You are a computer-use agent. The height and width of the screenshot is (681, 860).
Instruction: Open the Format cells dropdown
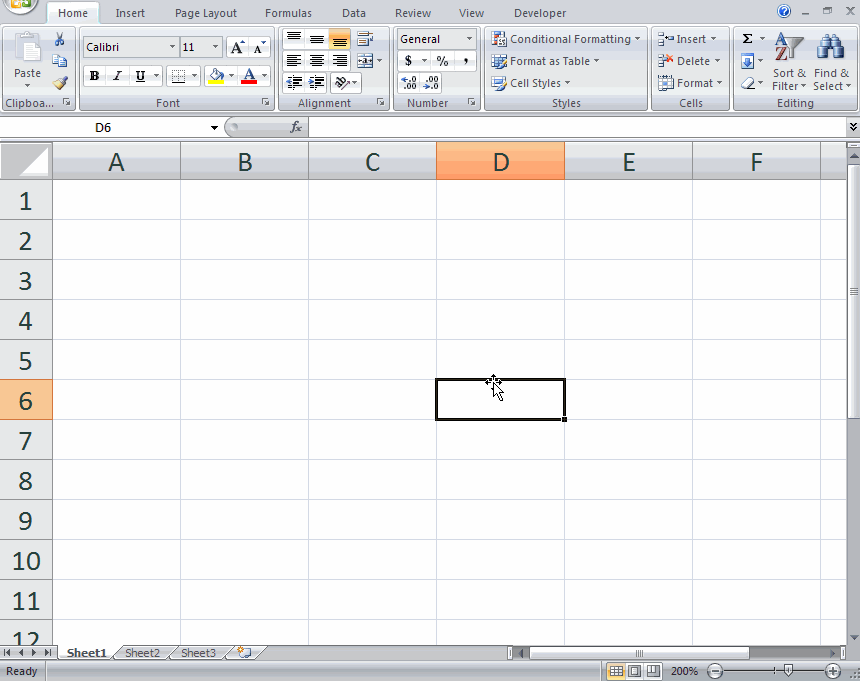click(x=691, y=83)
